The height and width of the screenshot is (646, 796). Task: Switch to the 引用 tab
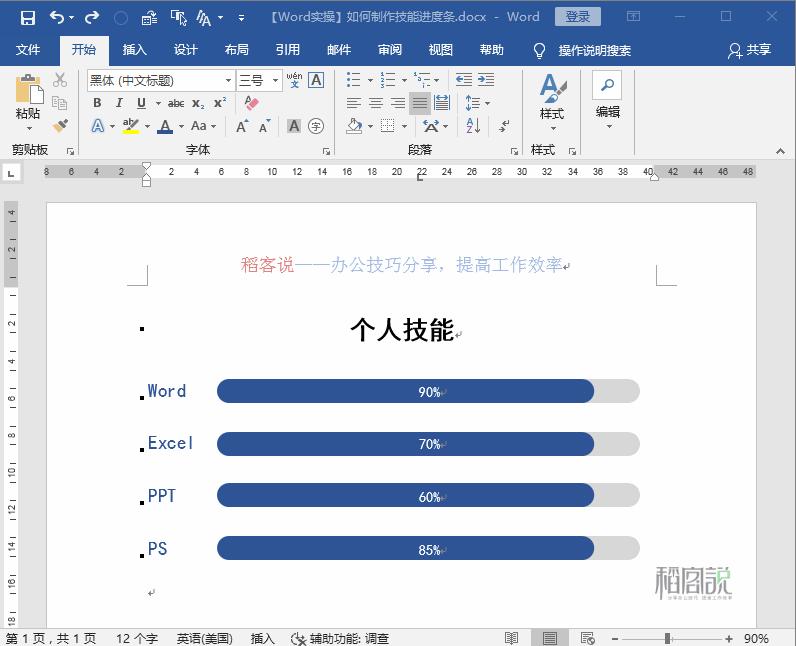[x=287, y=50]
